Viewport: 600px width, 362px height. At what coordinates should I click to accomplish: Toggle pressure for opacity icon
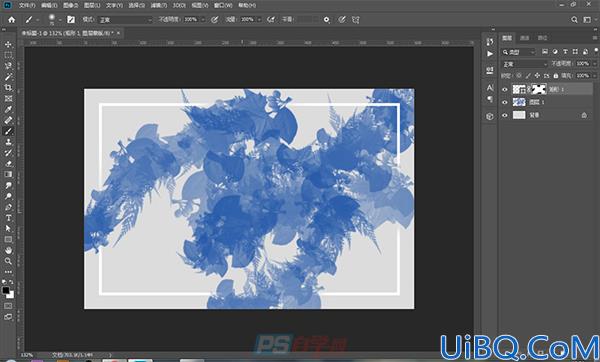(x=215, y=20)
